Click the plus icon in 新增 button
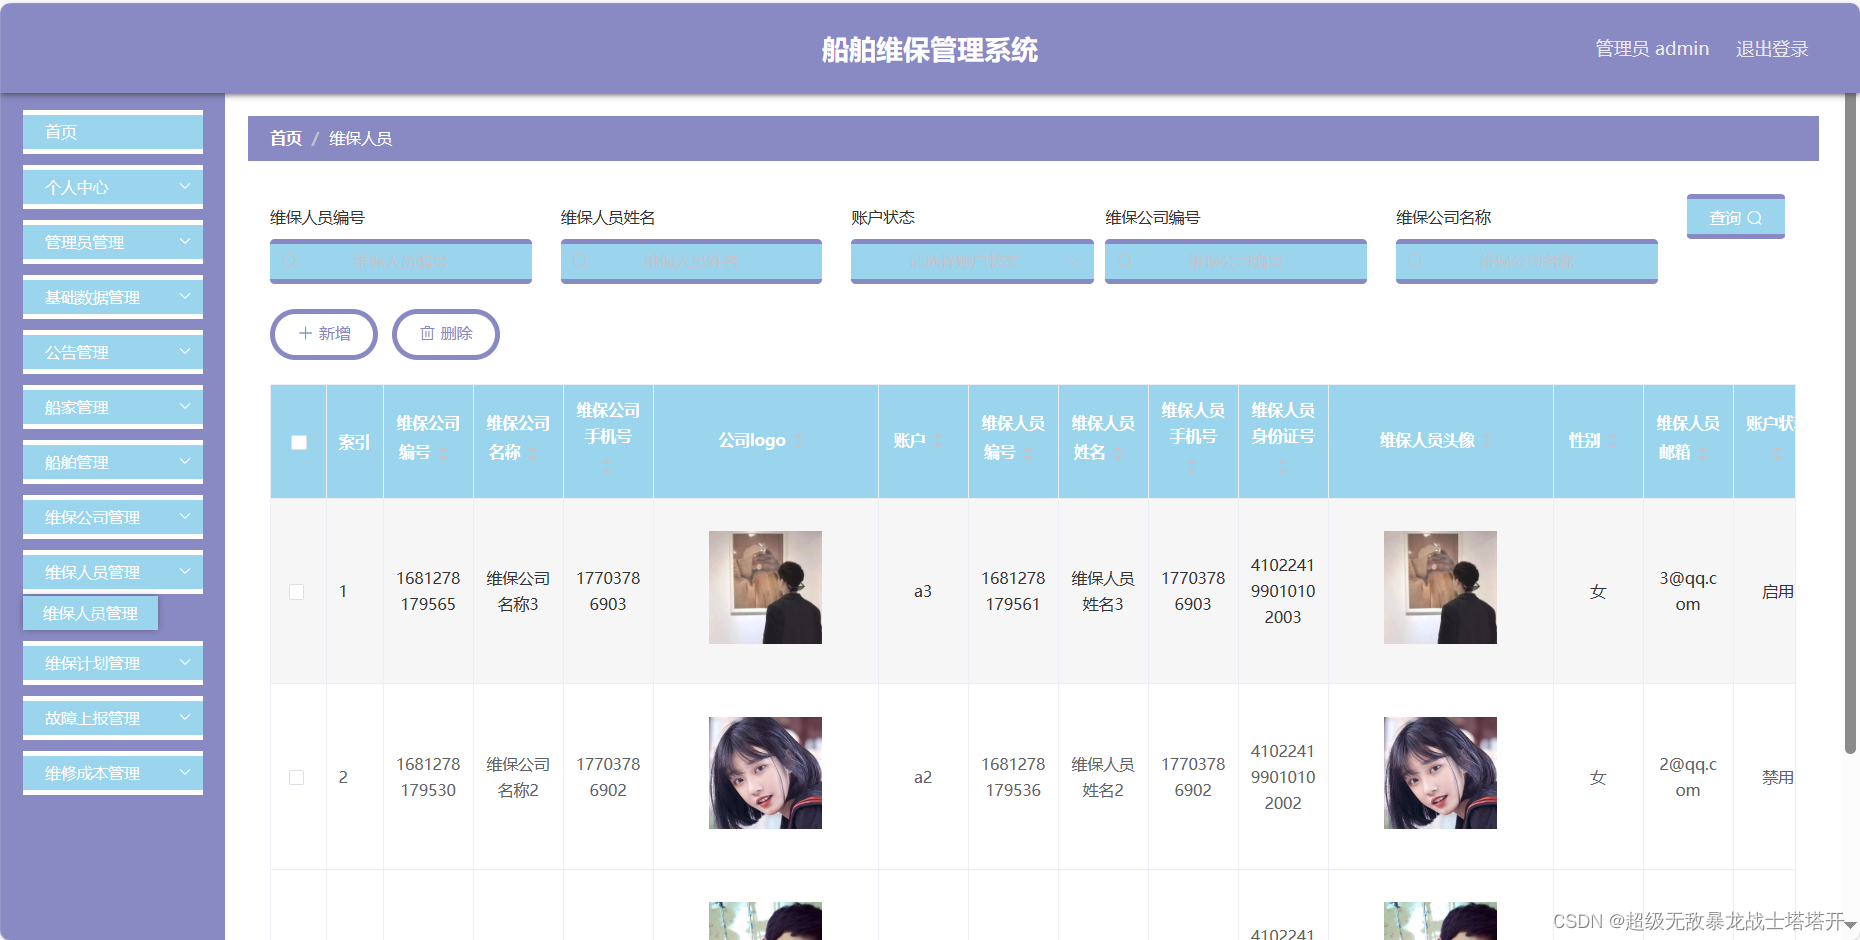This screenshot has height=940, width=1860. point(306,333)
